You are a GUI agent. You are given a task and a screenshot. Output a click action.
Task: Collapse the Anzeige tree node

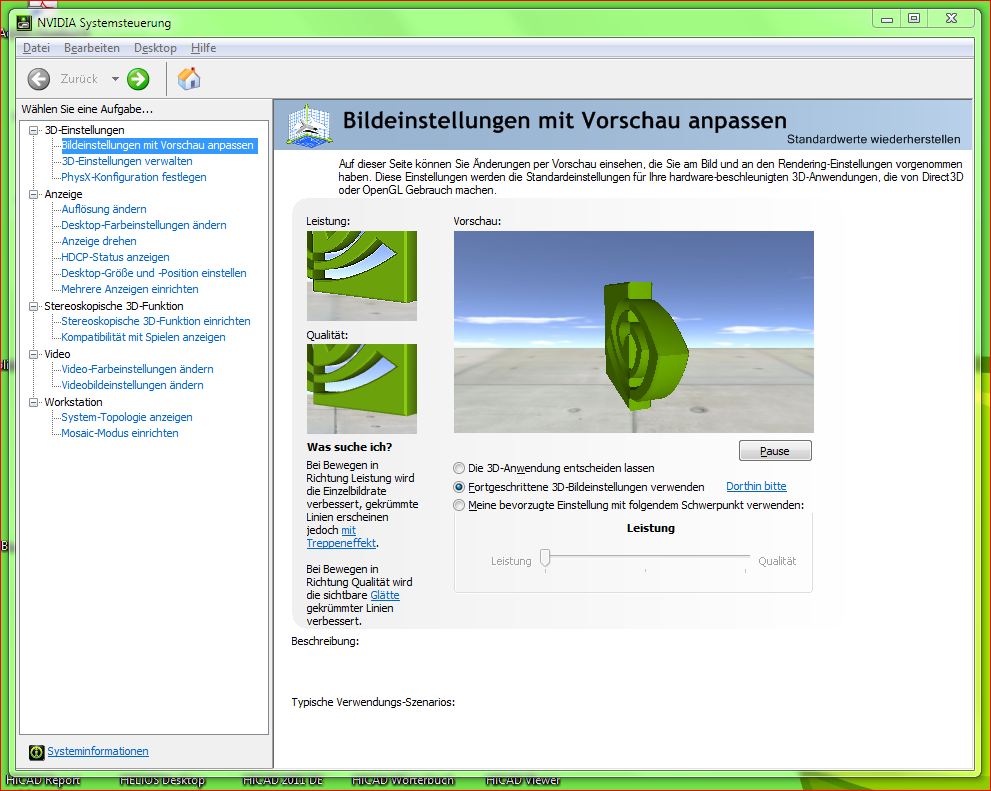point(33,195)
